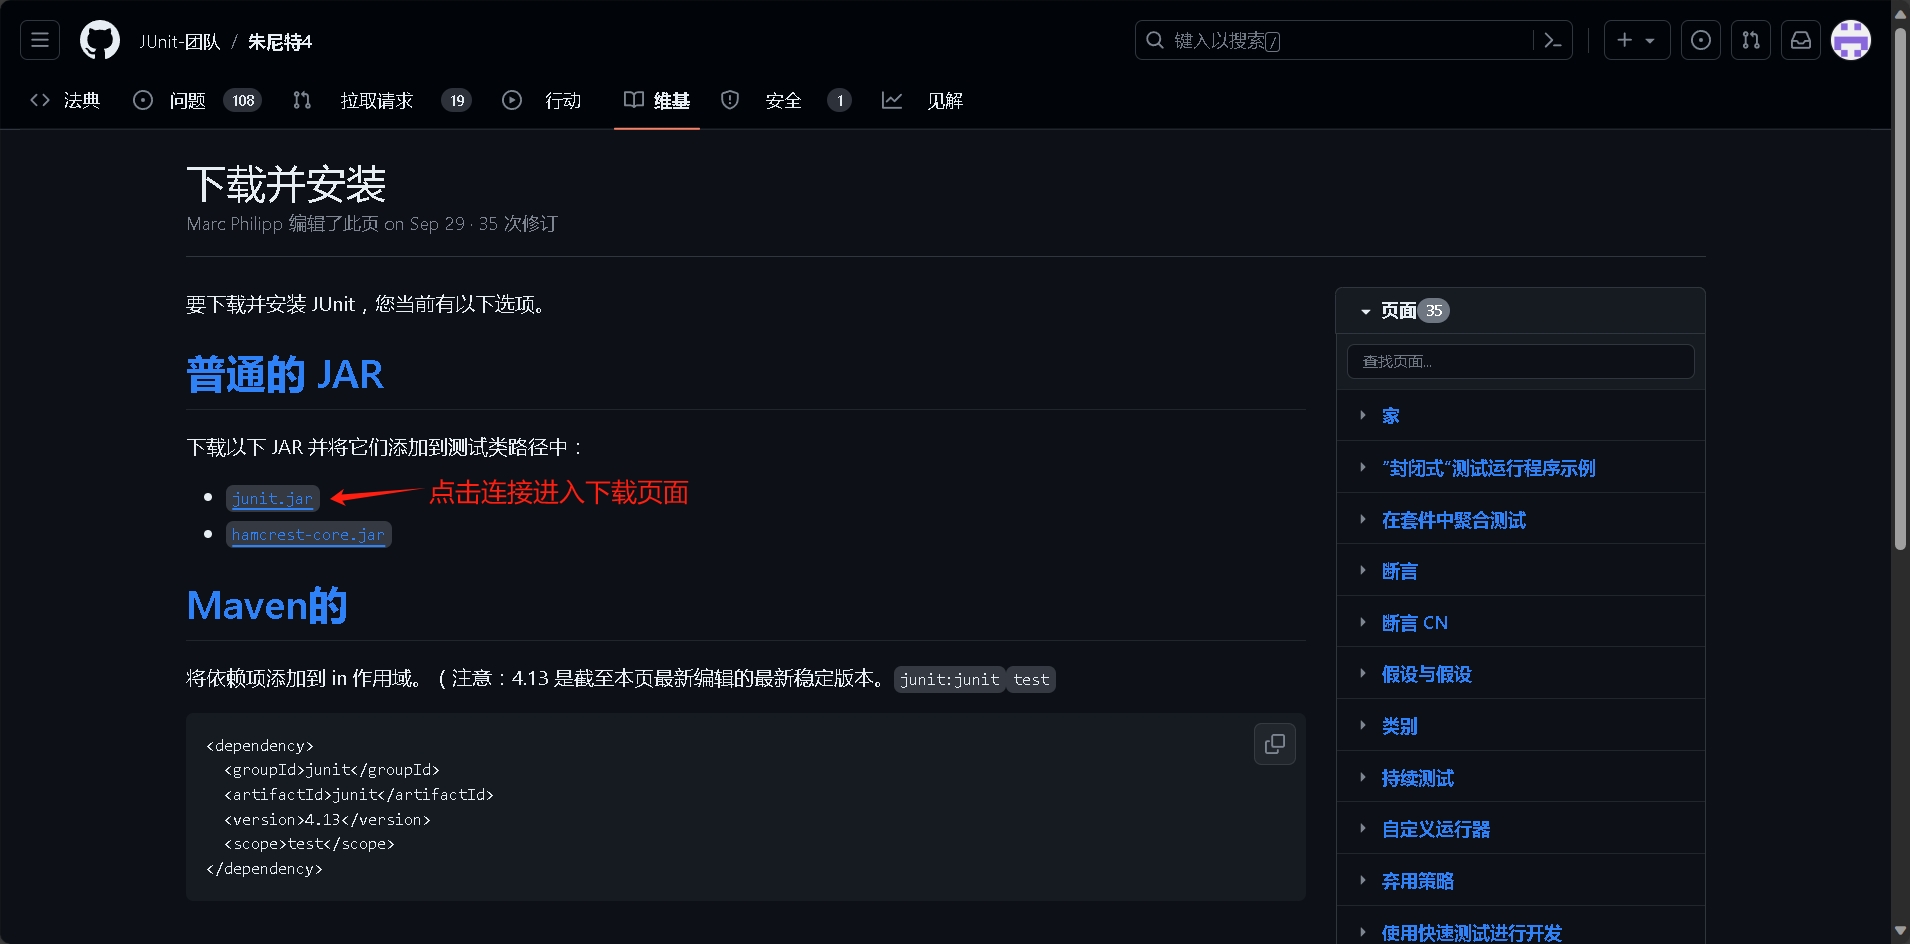Screen dimensions: 1910x944
Task: Open the create new plus menu
Action: (x=1637, y=40)
